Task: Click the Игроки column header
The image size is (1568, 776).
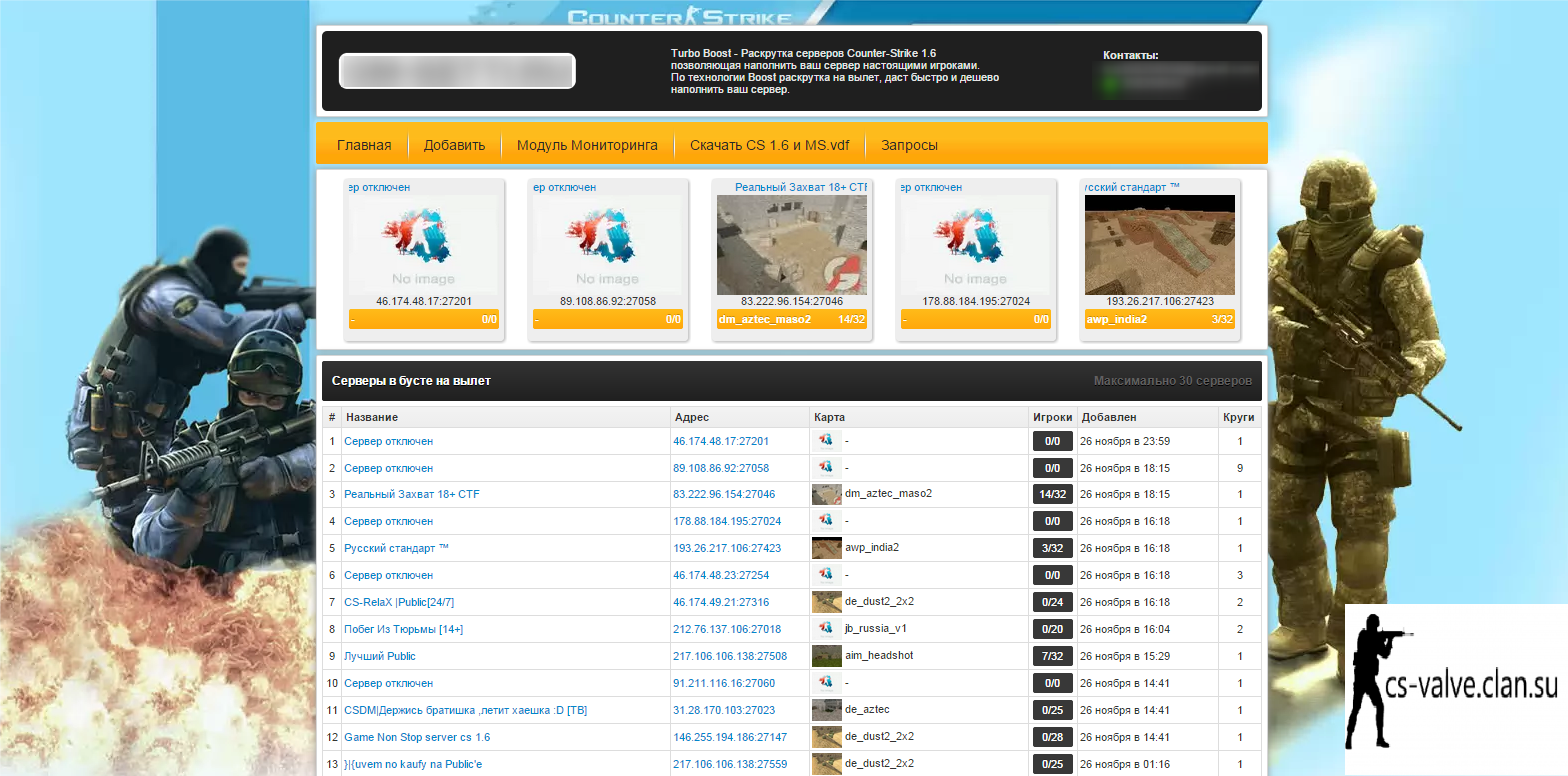Action: tap(1054, 417)
